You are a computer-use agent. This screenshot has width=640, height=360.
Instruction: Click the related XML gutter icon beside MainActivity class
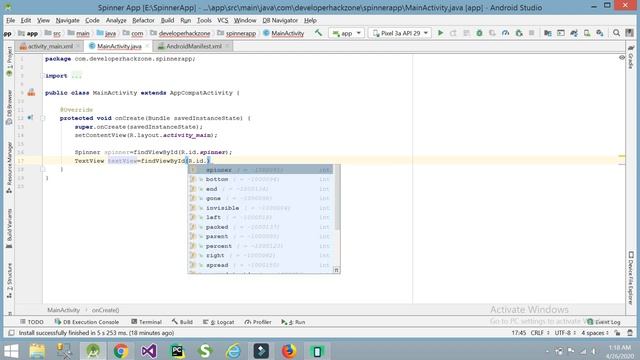coord(31,93)
